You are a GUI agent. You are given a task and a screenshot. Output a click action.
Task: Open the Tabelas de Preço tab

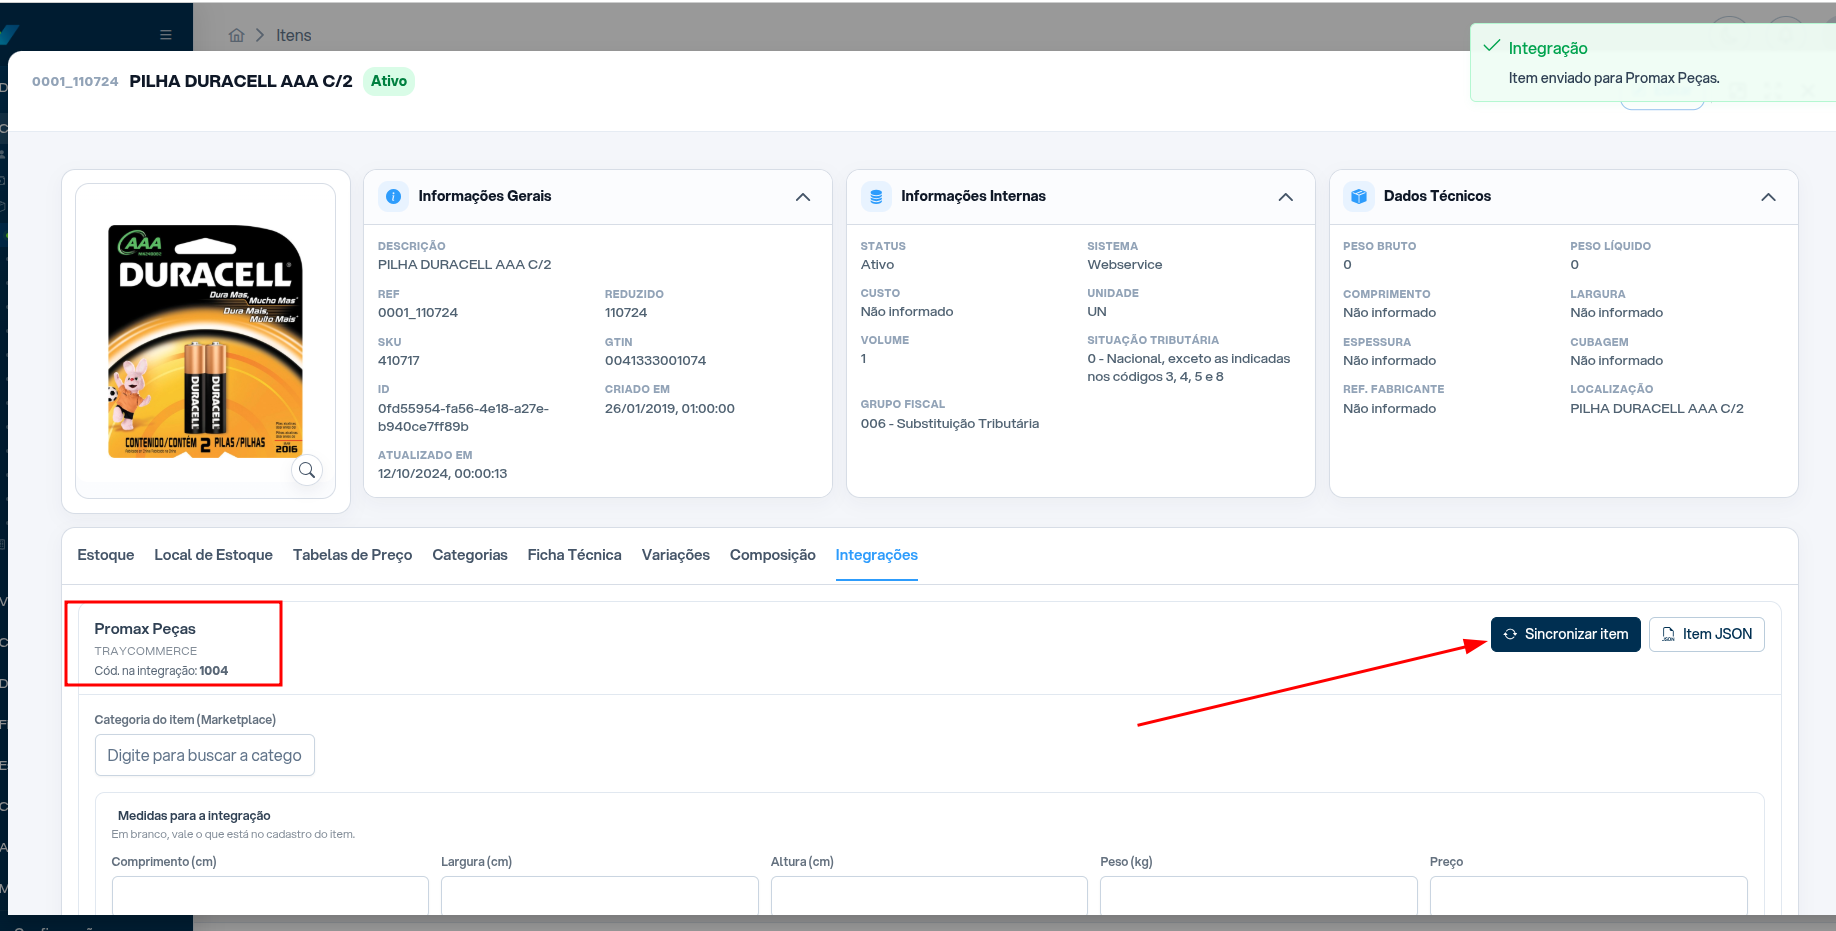pos(352,555)
